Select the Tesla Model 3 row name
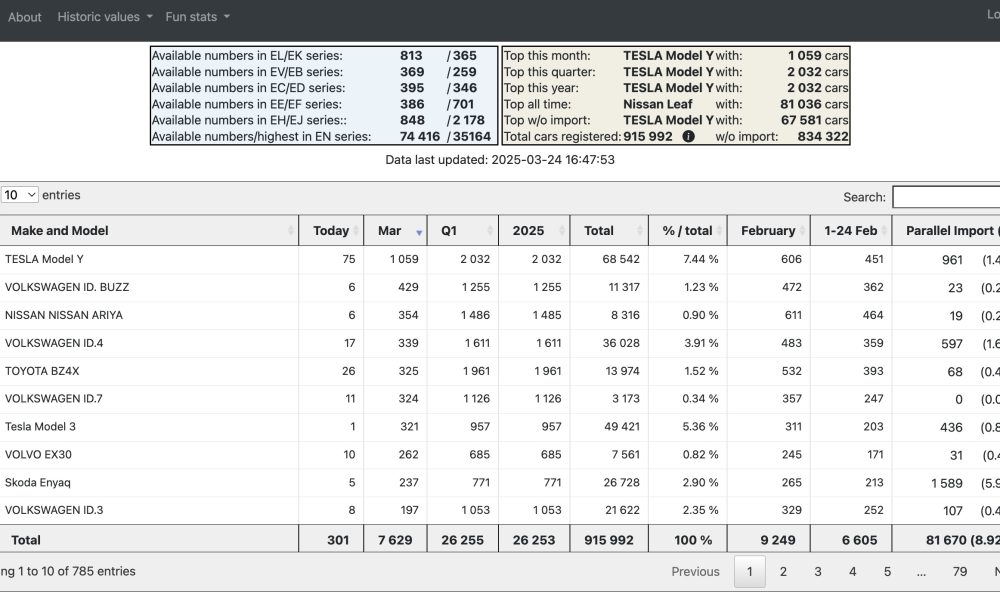Screen dimensions: 1000x600 (x=40, y=427)
